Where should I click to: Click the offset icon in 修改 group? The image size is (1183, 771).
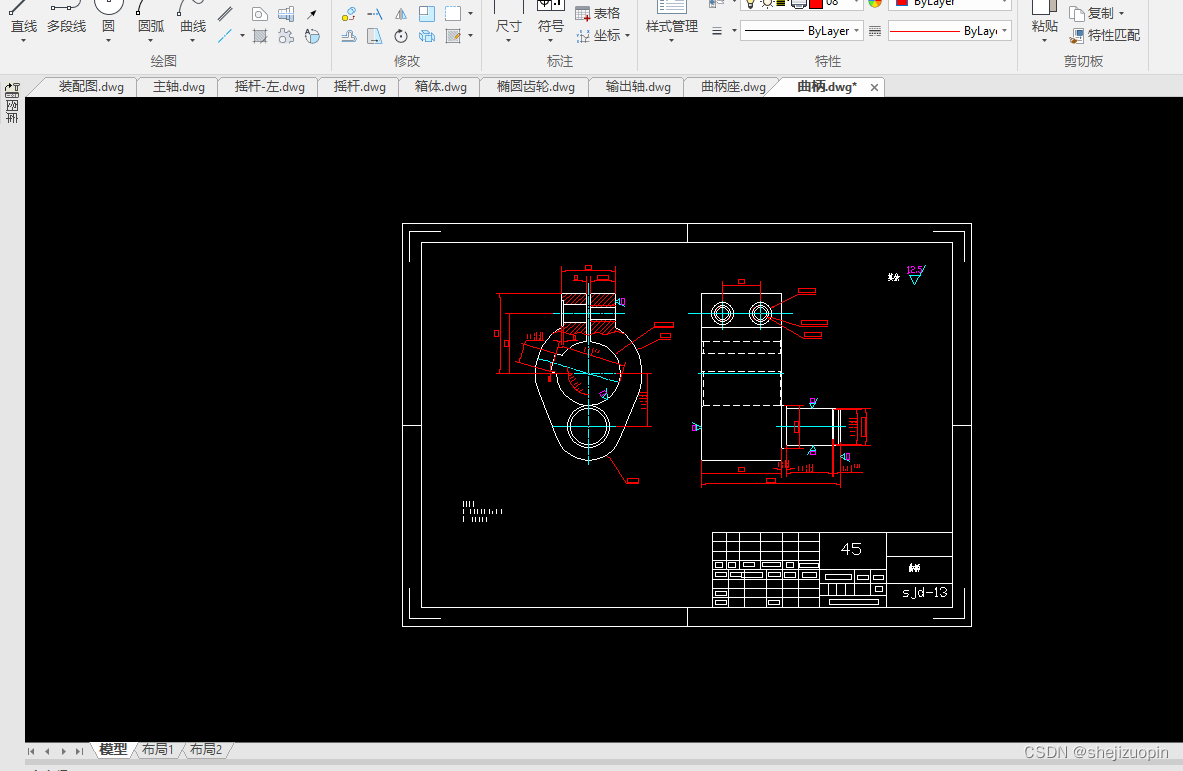pos(349,35)
